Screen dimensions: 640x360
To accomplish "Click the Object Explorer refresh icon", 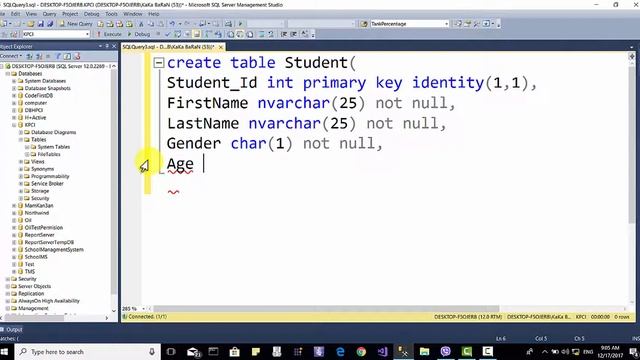I will (67, 56).
